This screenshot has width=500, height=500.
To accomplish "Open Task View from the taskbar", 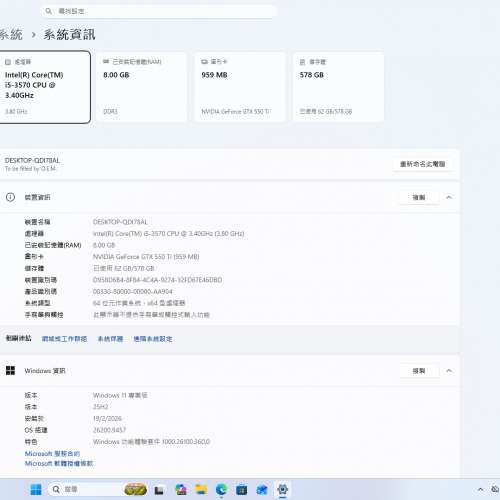I will 159,490.
